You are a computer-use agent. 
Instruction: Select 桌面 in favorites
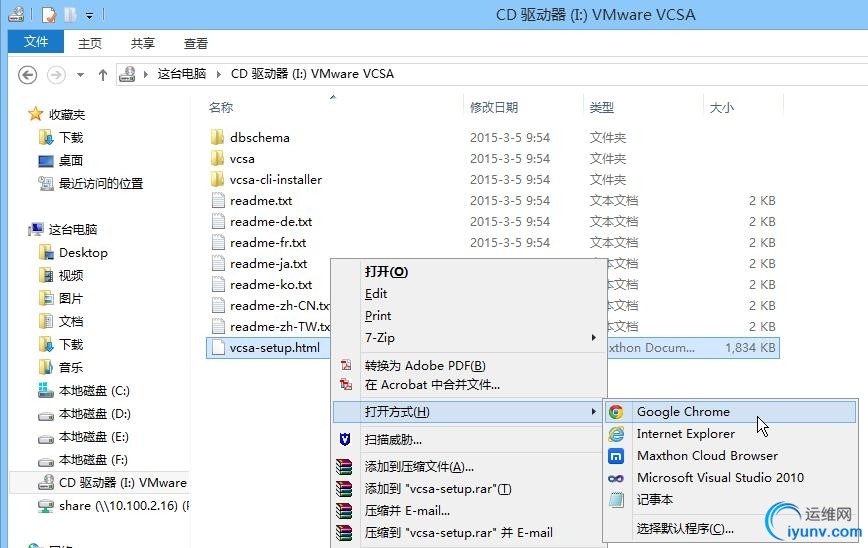point(71,161)
